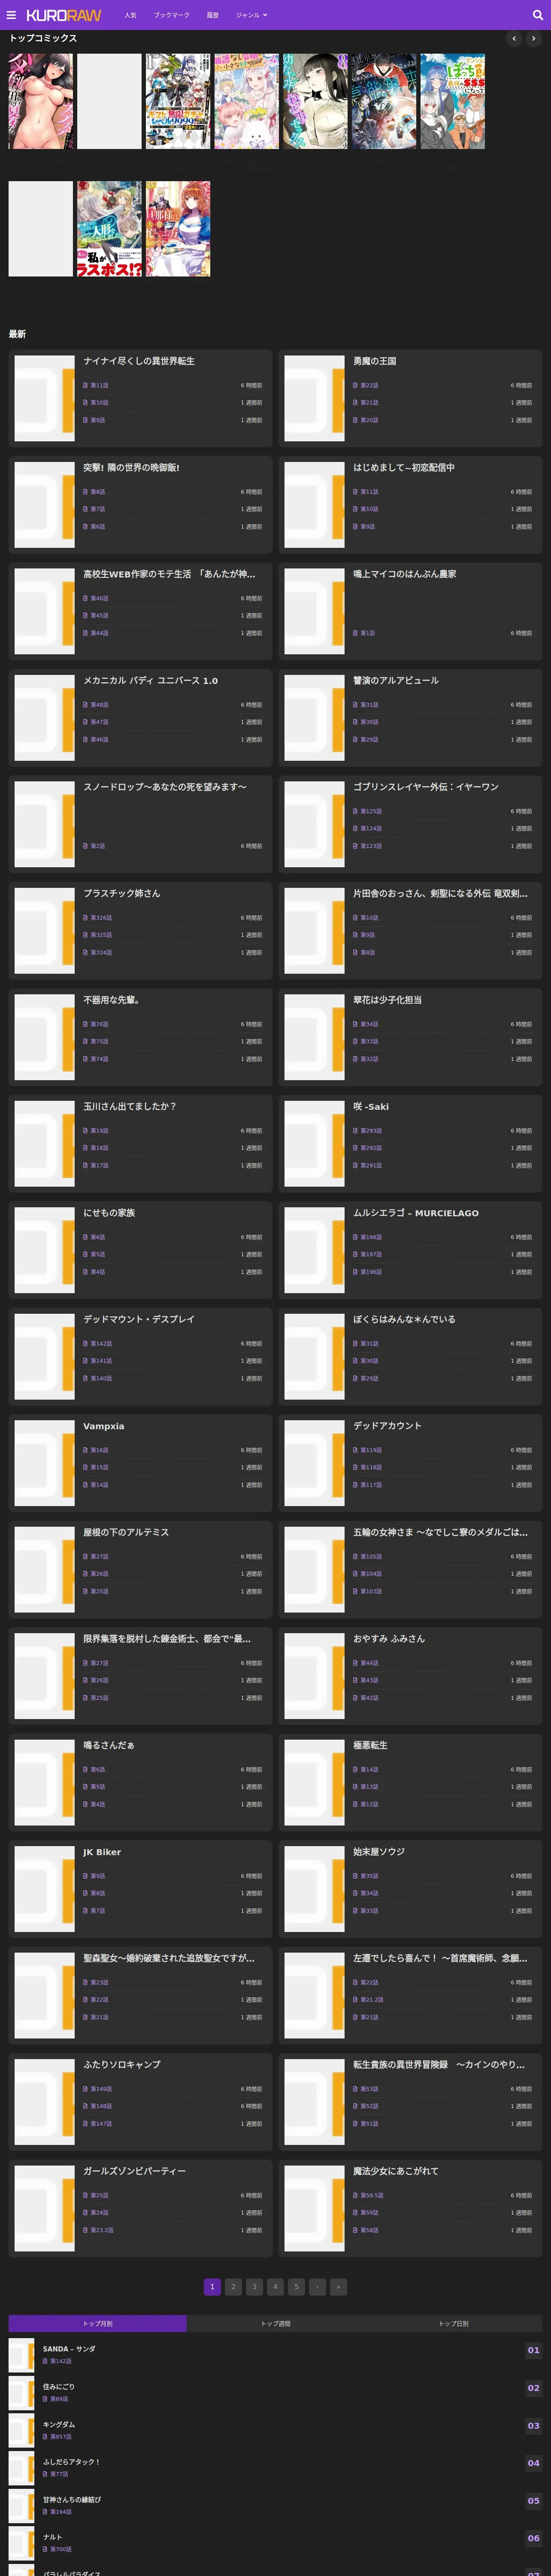The image size is (551, 2576).
Task: Click 第31話 icon under 警演のアルアビュール
Action: 355,705
